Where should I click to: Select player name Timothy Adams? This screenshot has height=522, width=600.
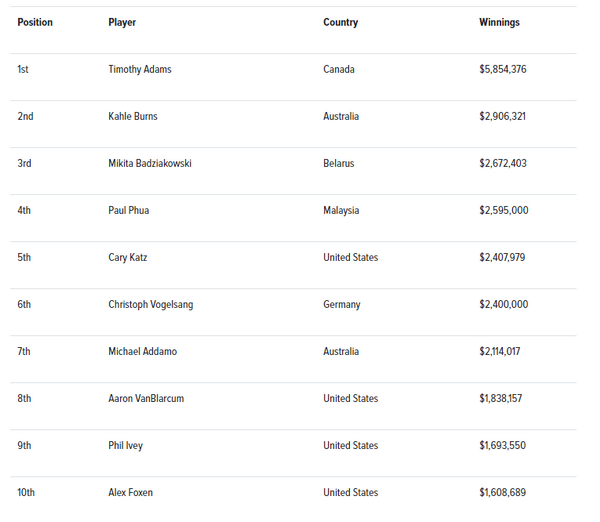coord(140,69)
